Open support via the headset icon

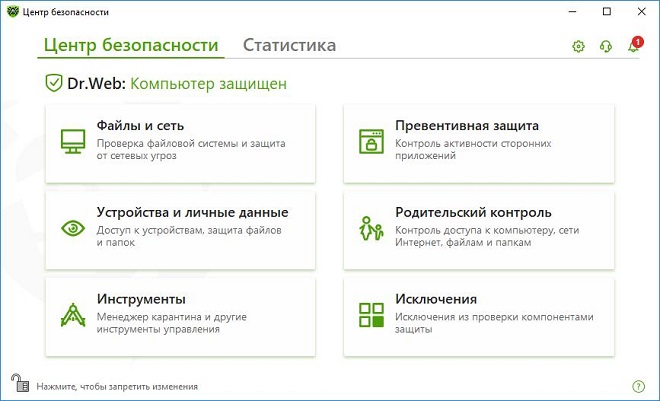(606, 46)
